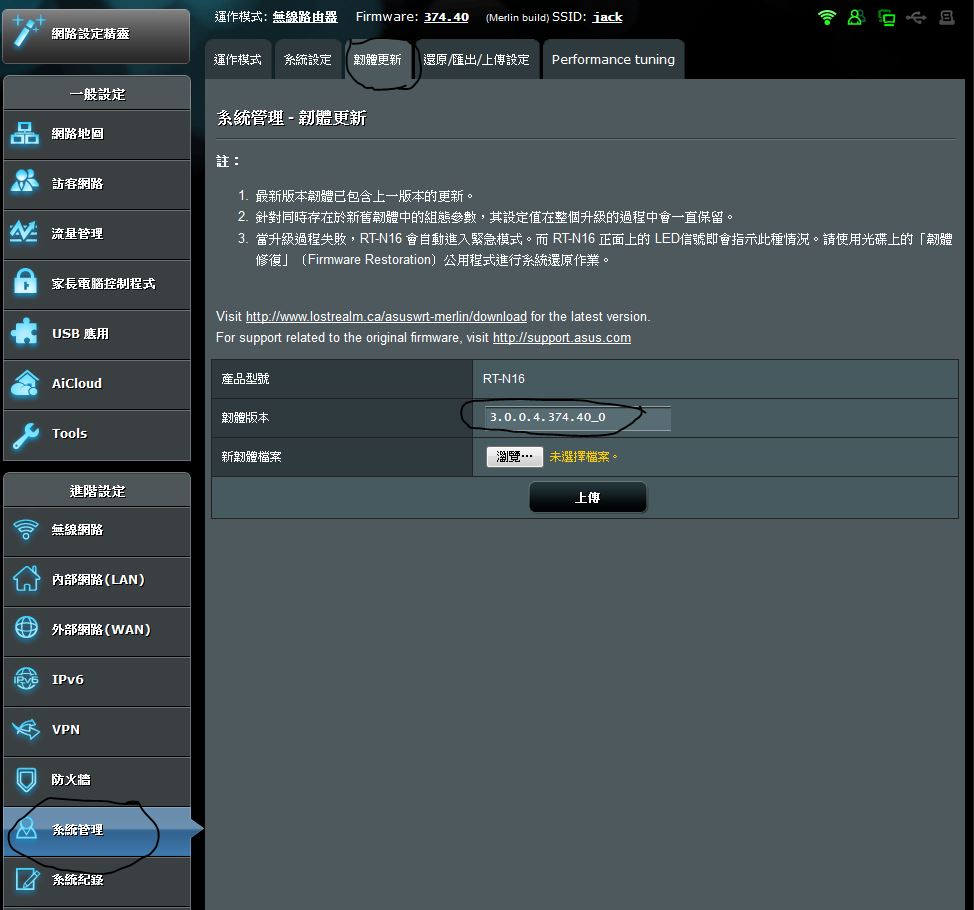Open the 網路地圖 network map icon

(x=25, y=134)
